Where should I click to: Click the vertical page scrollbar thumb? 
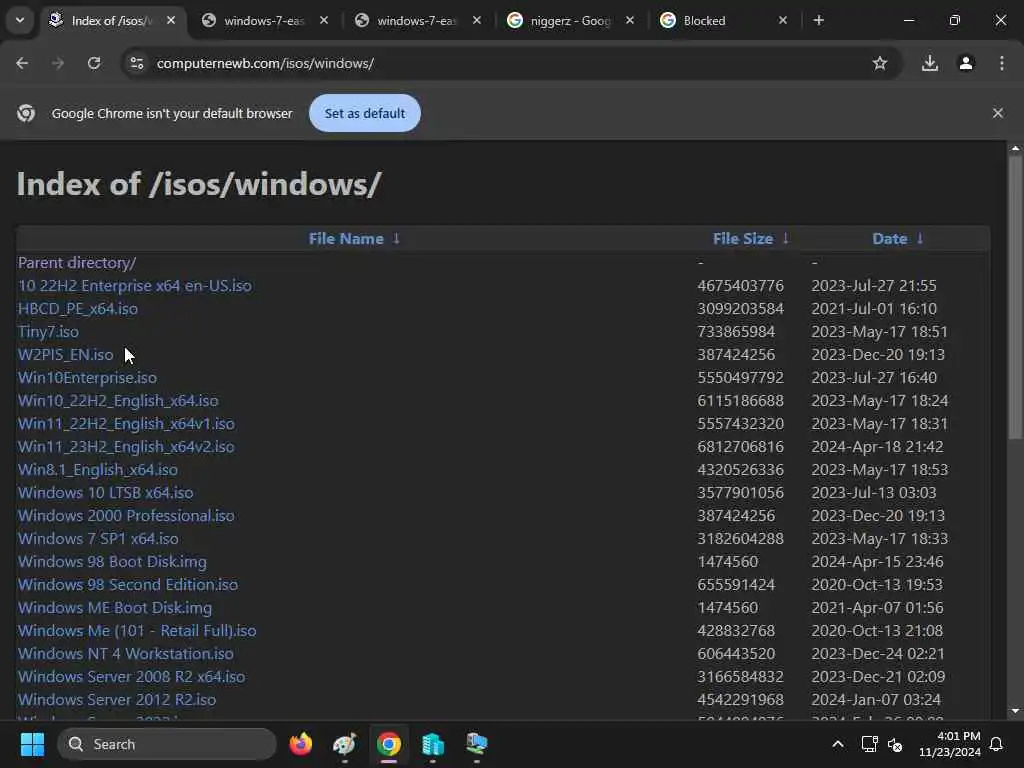point(1015,297)
